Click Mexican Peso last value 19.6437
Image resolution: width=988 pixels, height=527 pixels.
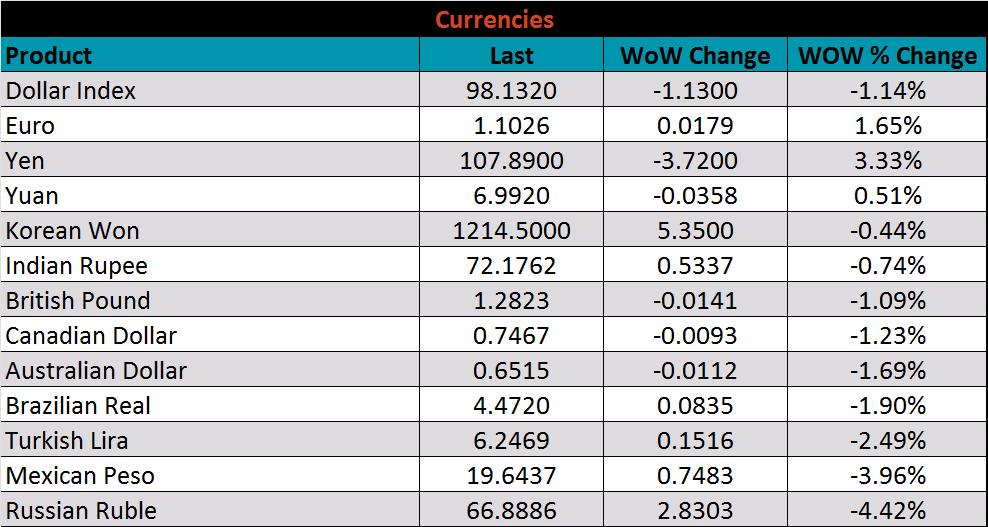[511, 476]
